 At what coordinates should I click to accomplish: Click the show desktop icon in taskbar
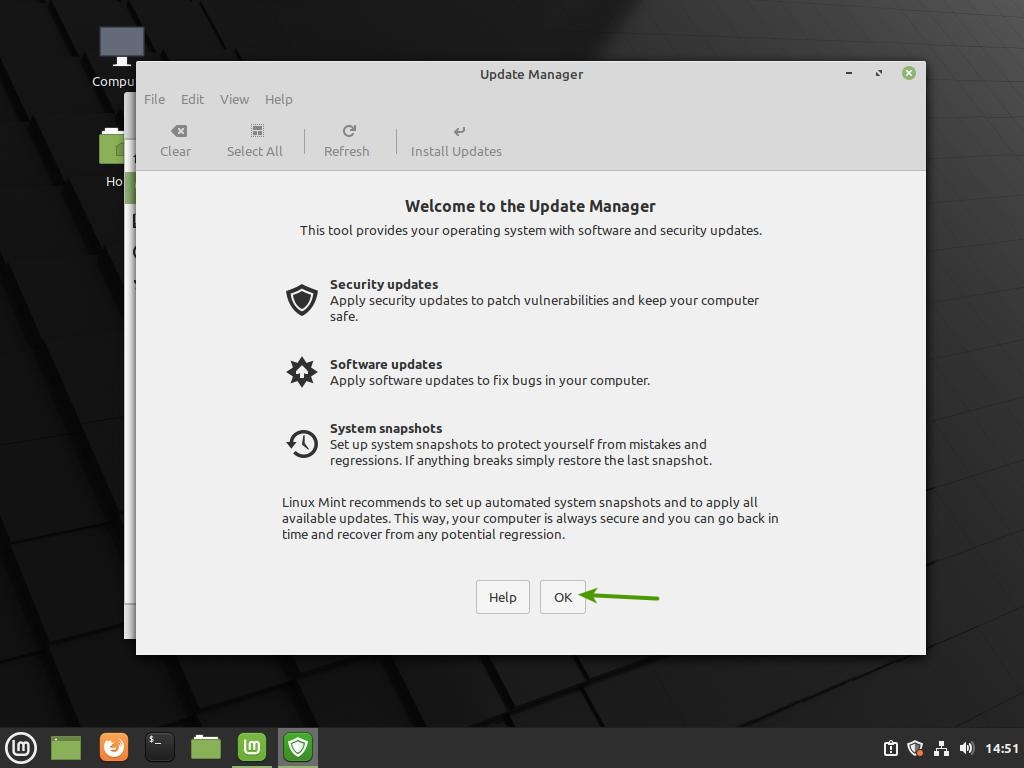(66, 747)
